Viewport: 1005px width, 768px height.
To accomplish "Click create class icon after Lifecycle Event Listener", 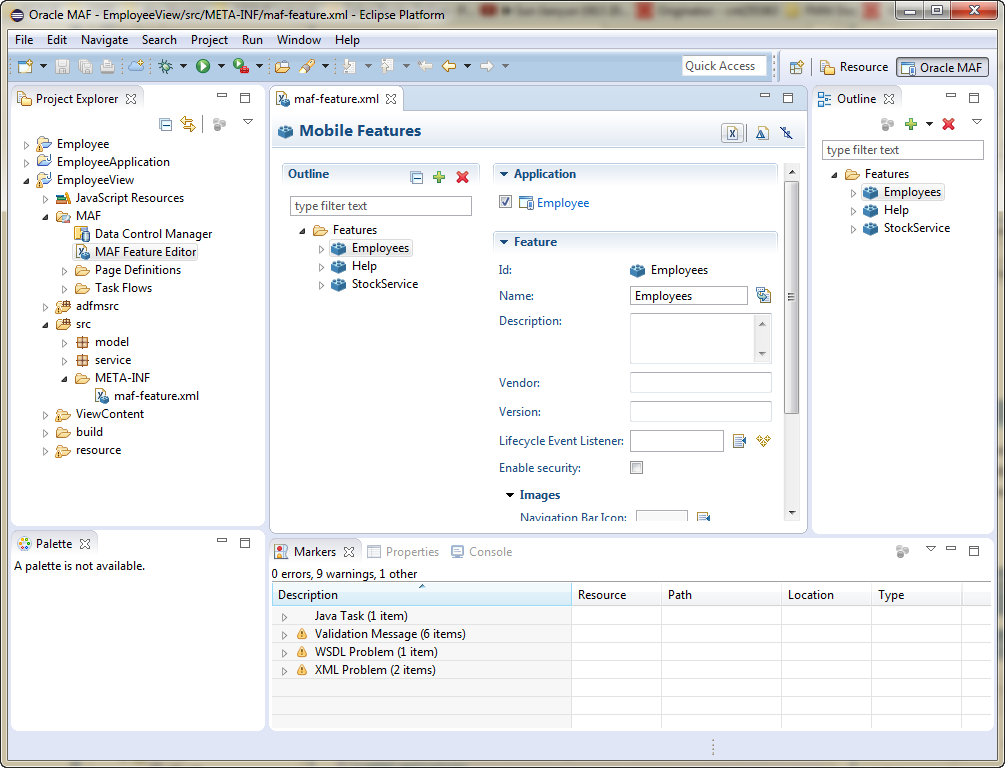I will click(x=763, y=441).
